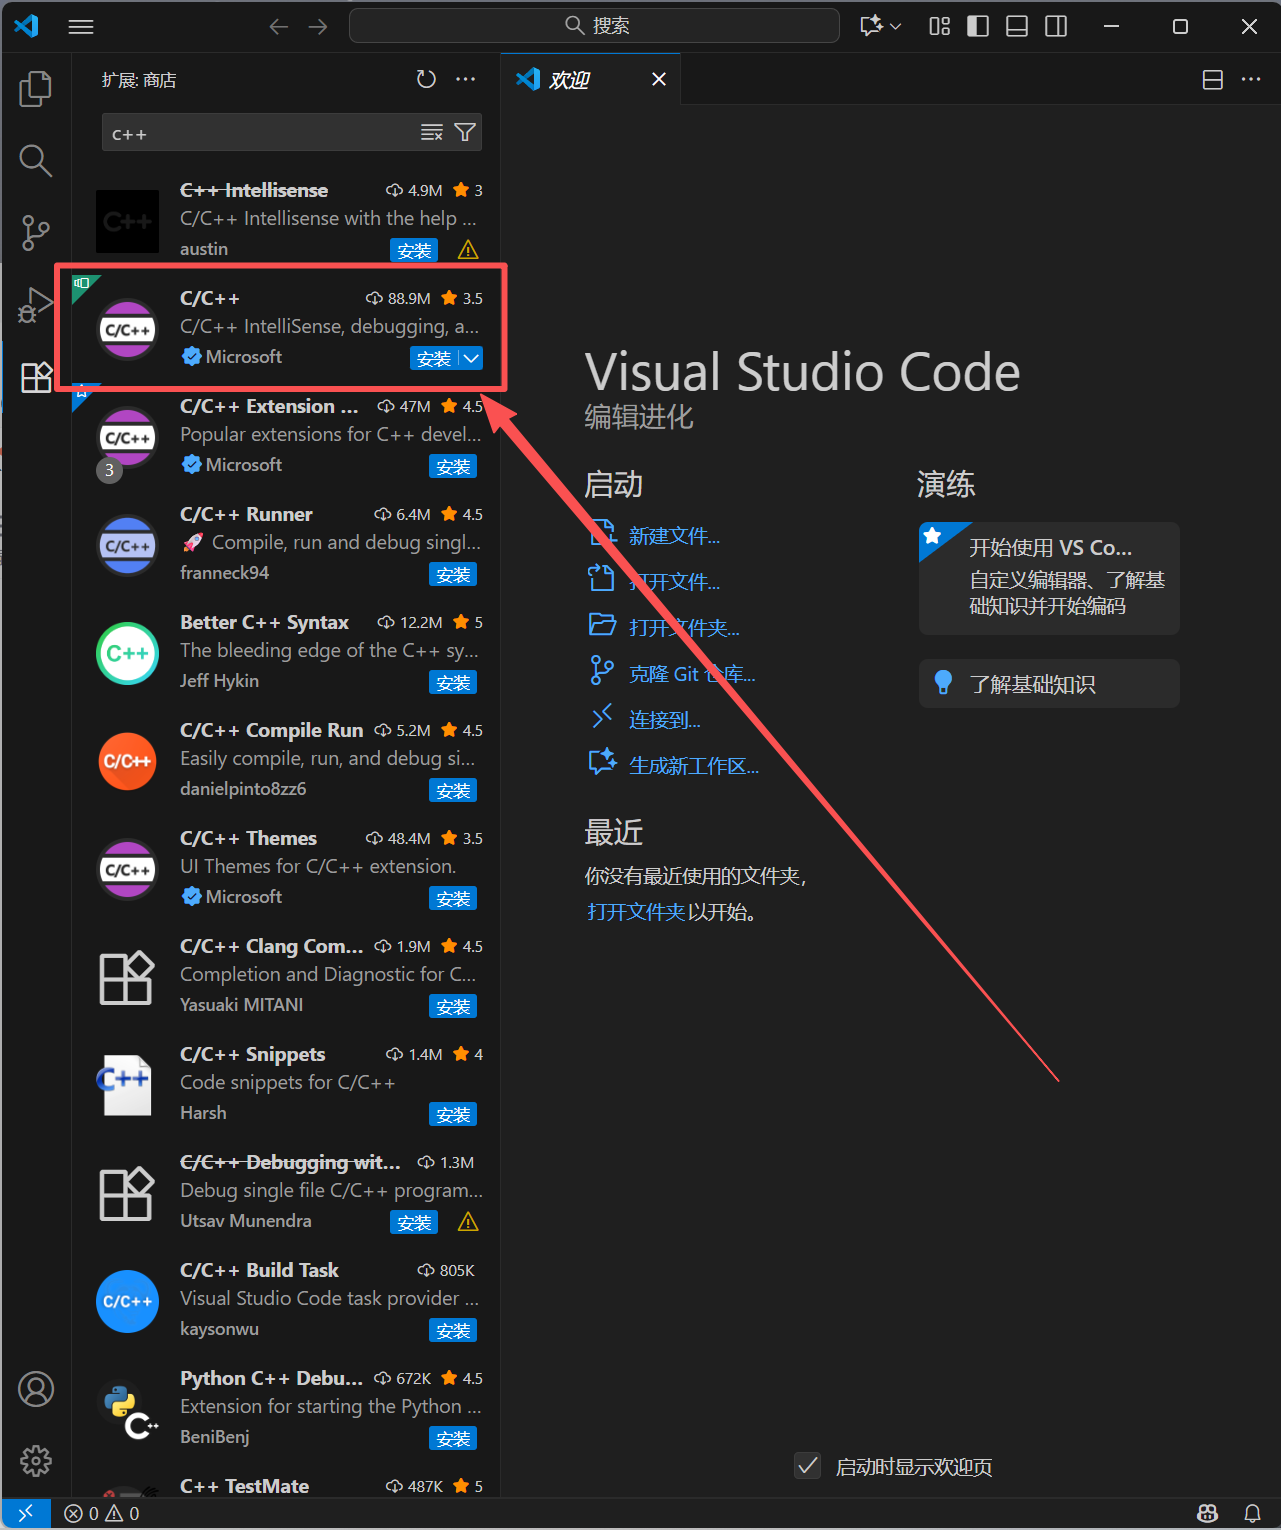Click the title bar search box
Screen dimensions: 1281x1530
click(x=594, y=26)
